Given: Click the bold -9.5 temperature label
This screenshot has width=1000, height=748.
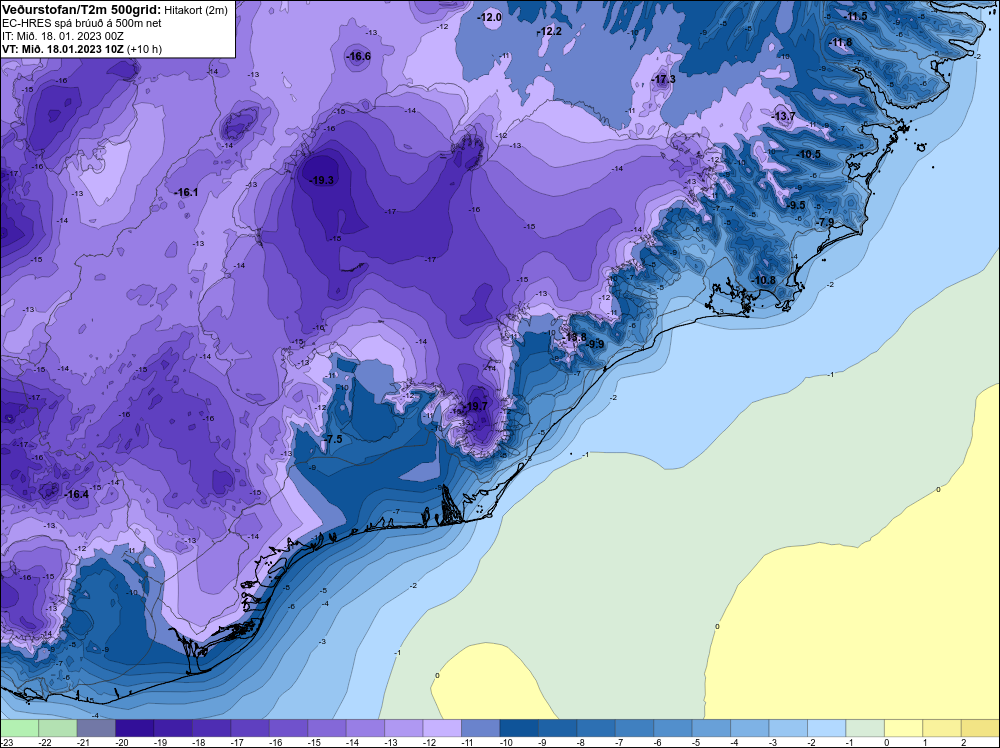Looking at the screenshot, I should (796, 205).
